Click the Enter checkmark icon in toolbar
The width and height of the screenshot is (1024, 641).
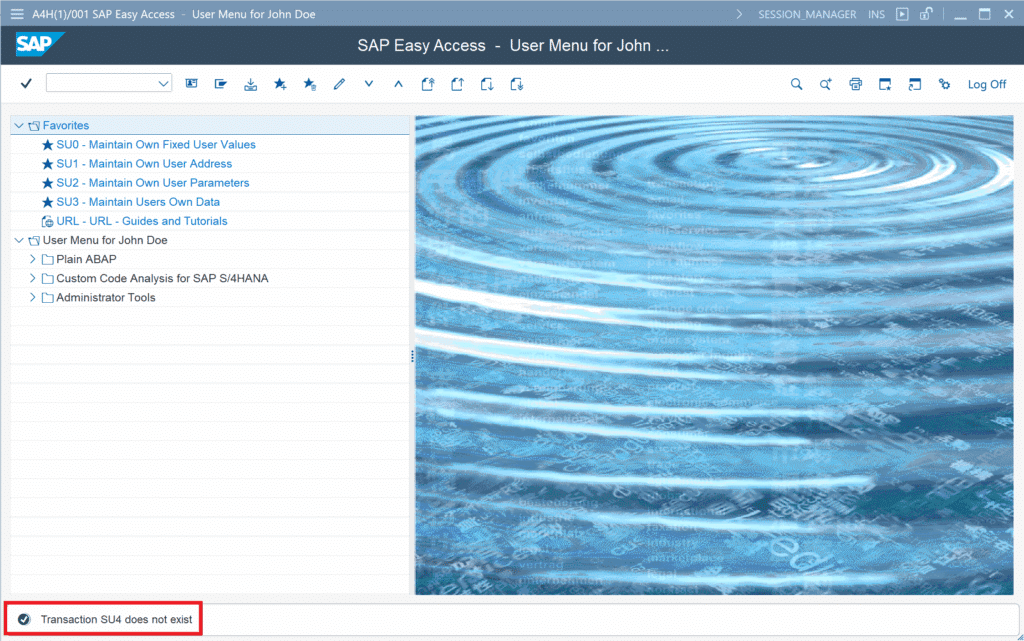tap(26, 84)
